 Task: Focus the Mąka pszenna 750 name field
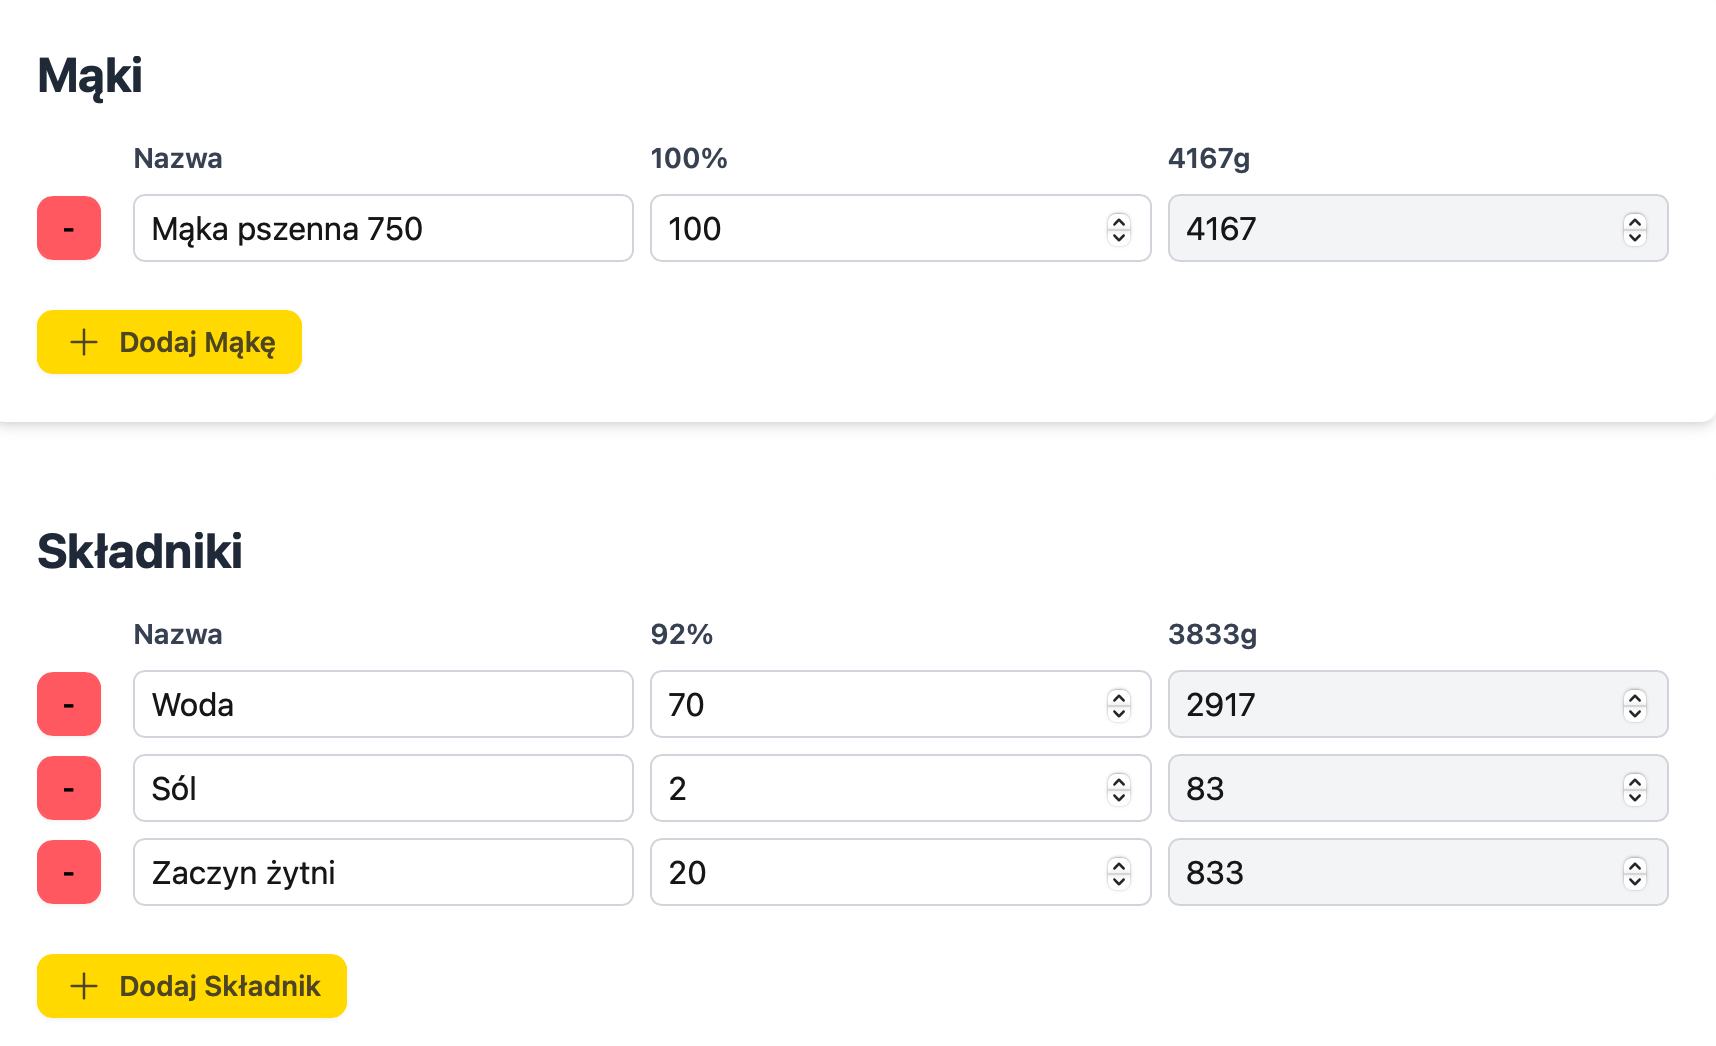(x=383, y=228)
